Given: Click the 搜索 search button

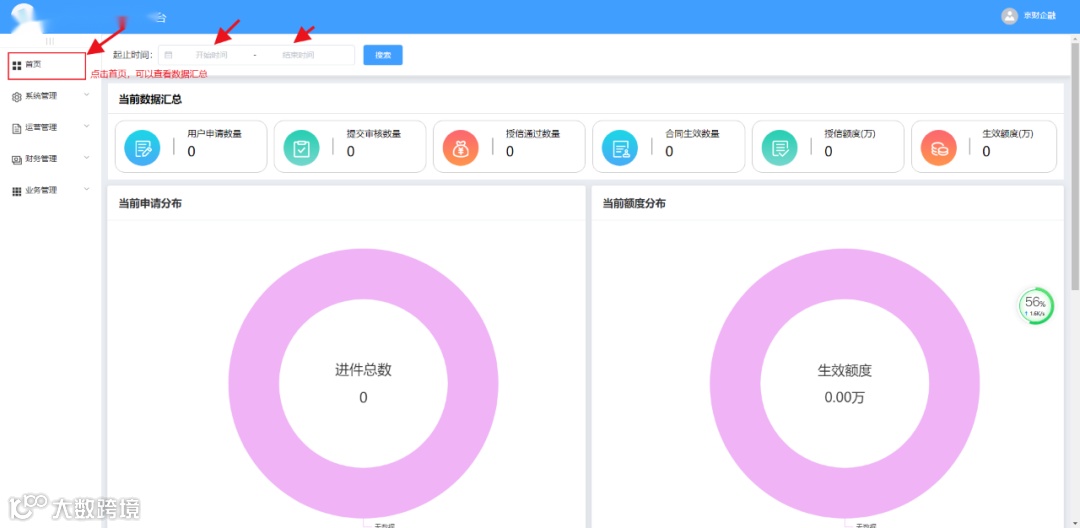Looking at the screenshot, I should point(383,55).
